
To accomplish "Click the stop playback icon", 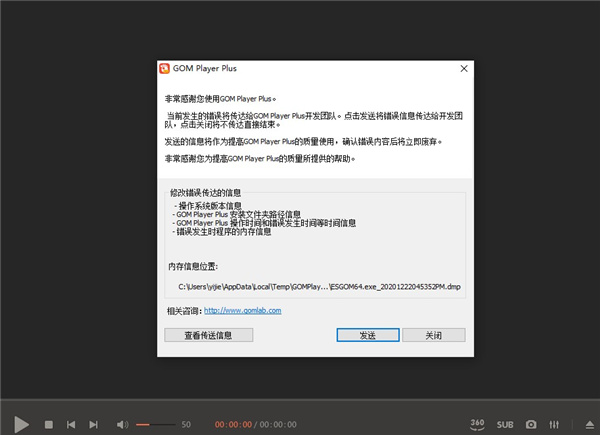I will coord(49,425).
